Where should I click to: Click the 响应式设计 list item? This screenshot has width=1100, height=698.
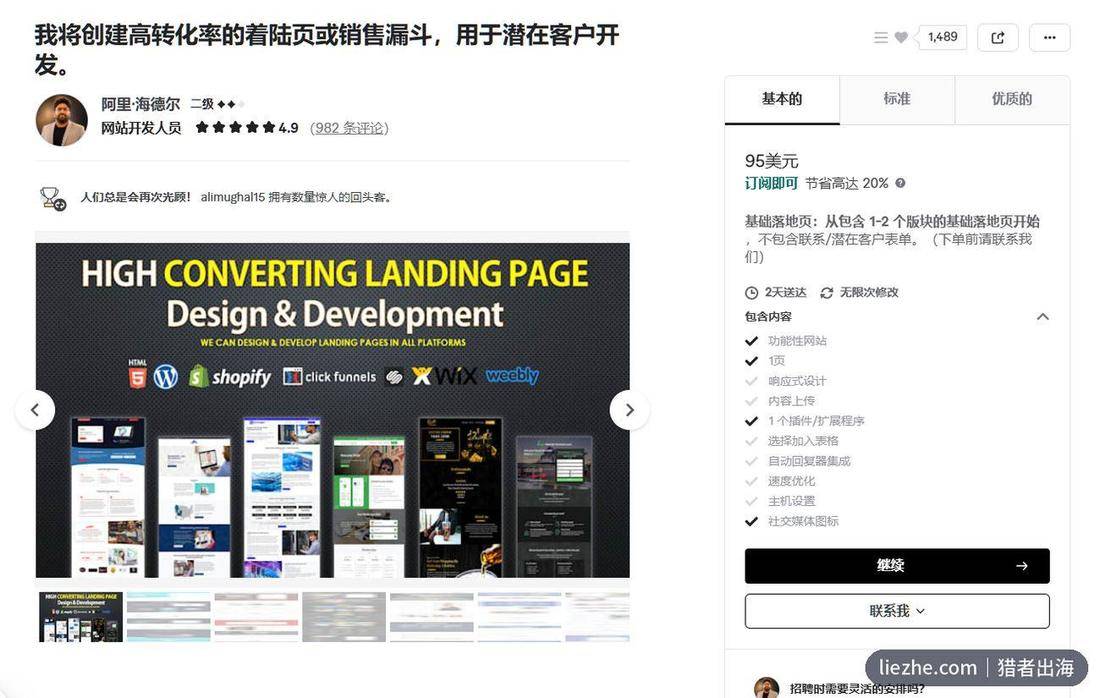797,381
